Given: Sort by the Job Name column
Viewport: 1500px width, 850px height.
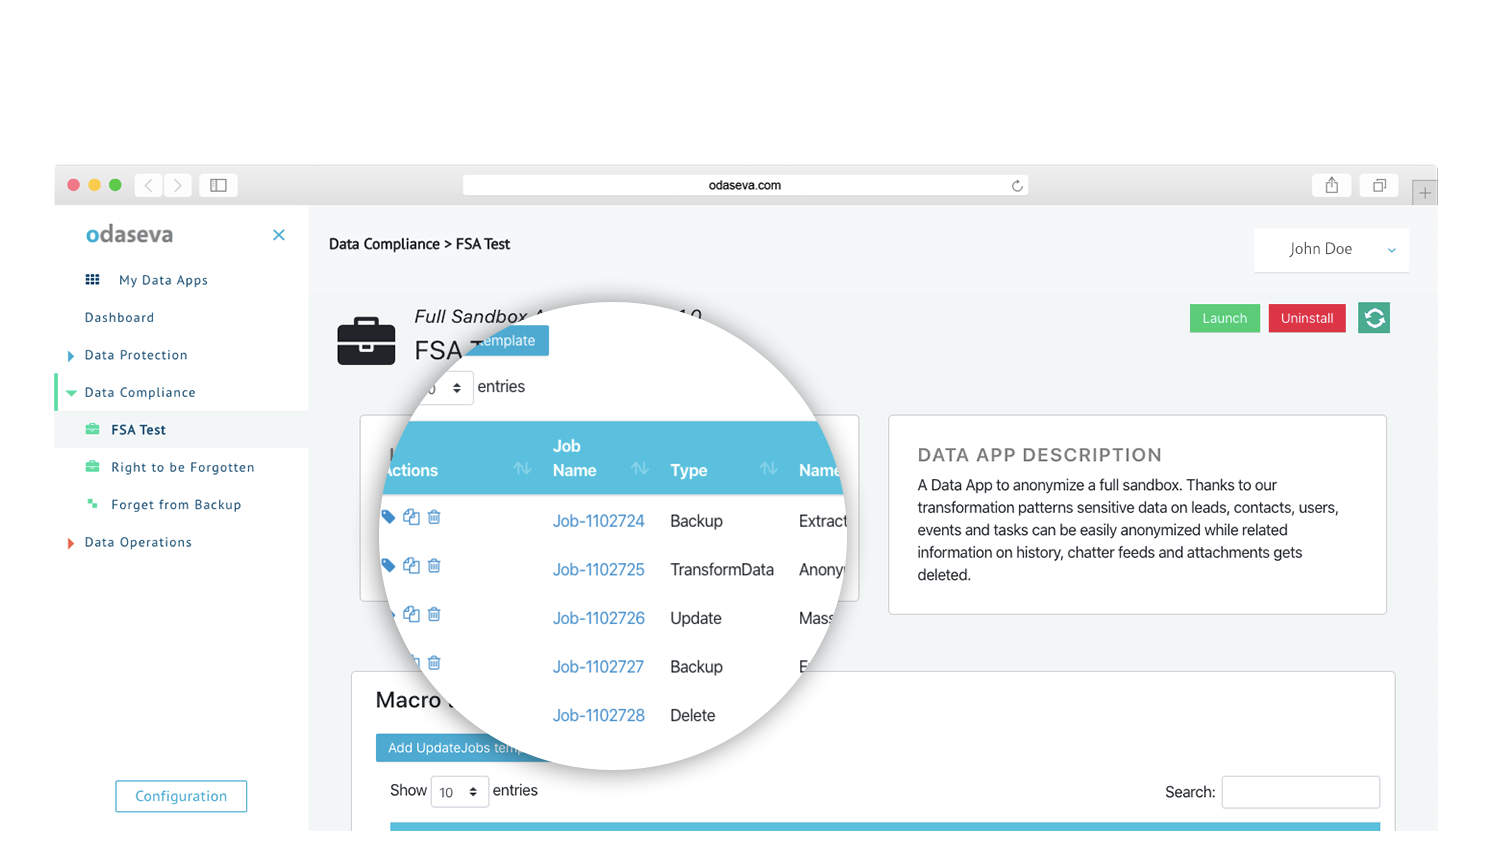Looking at the screenshot, I should (640, 469).
